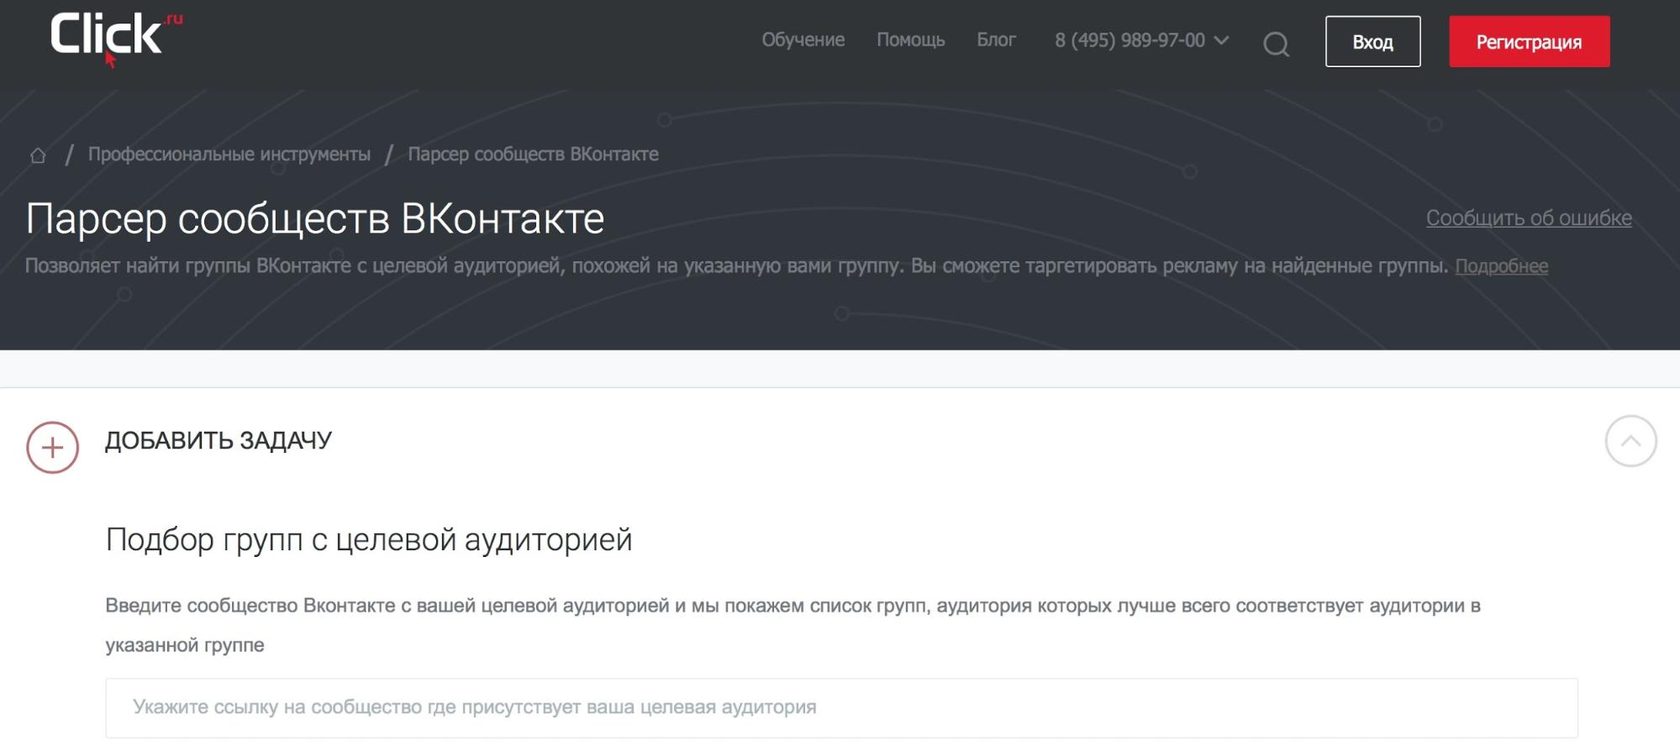Click the Вход button

click(1372, 42)
